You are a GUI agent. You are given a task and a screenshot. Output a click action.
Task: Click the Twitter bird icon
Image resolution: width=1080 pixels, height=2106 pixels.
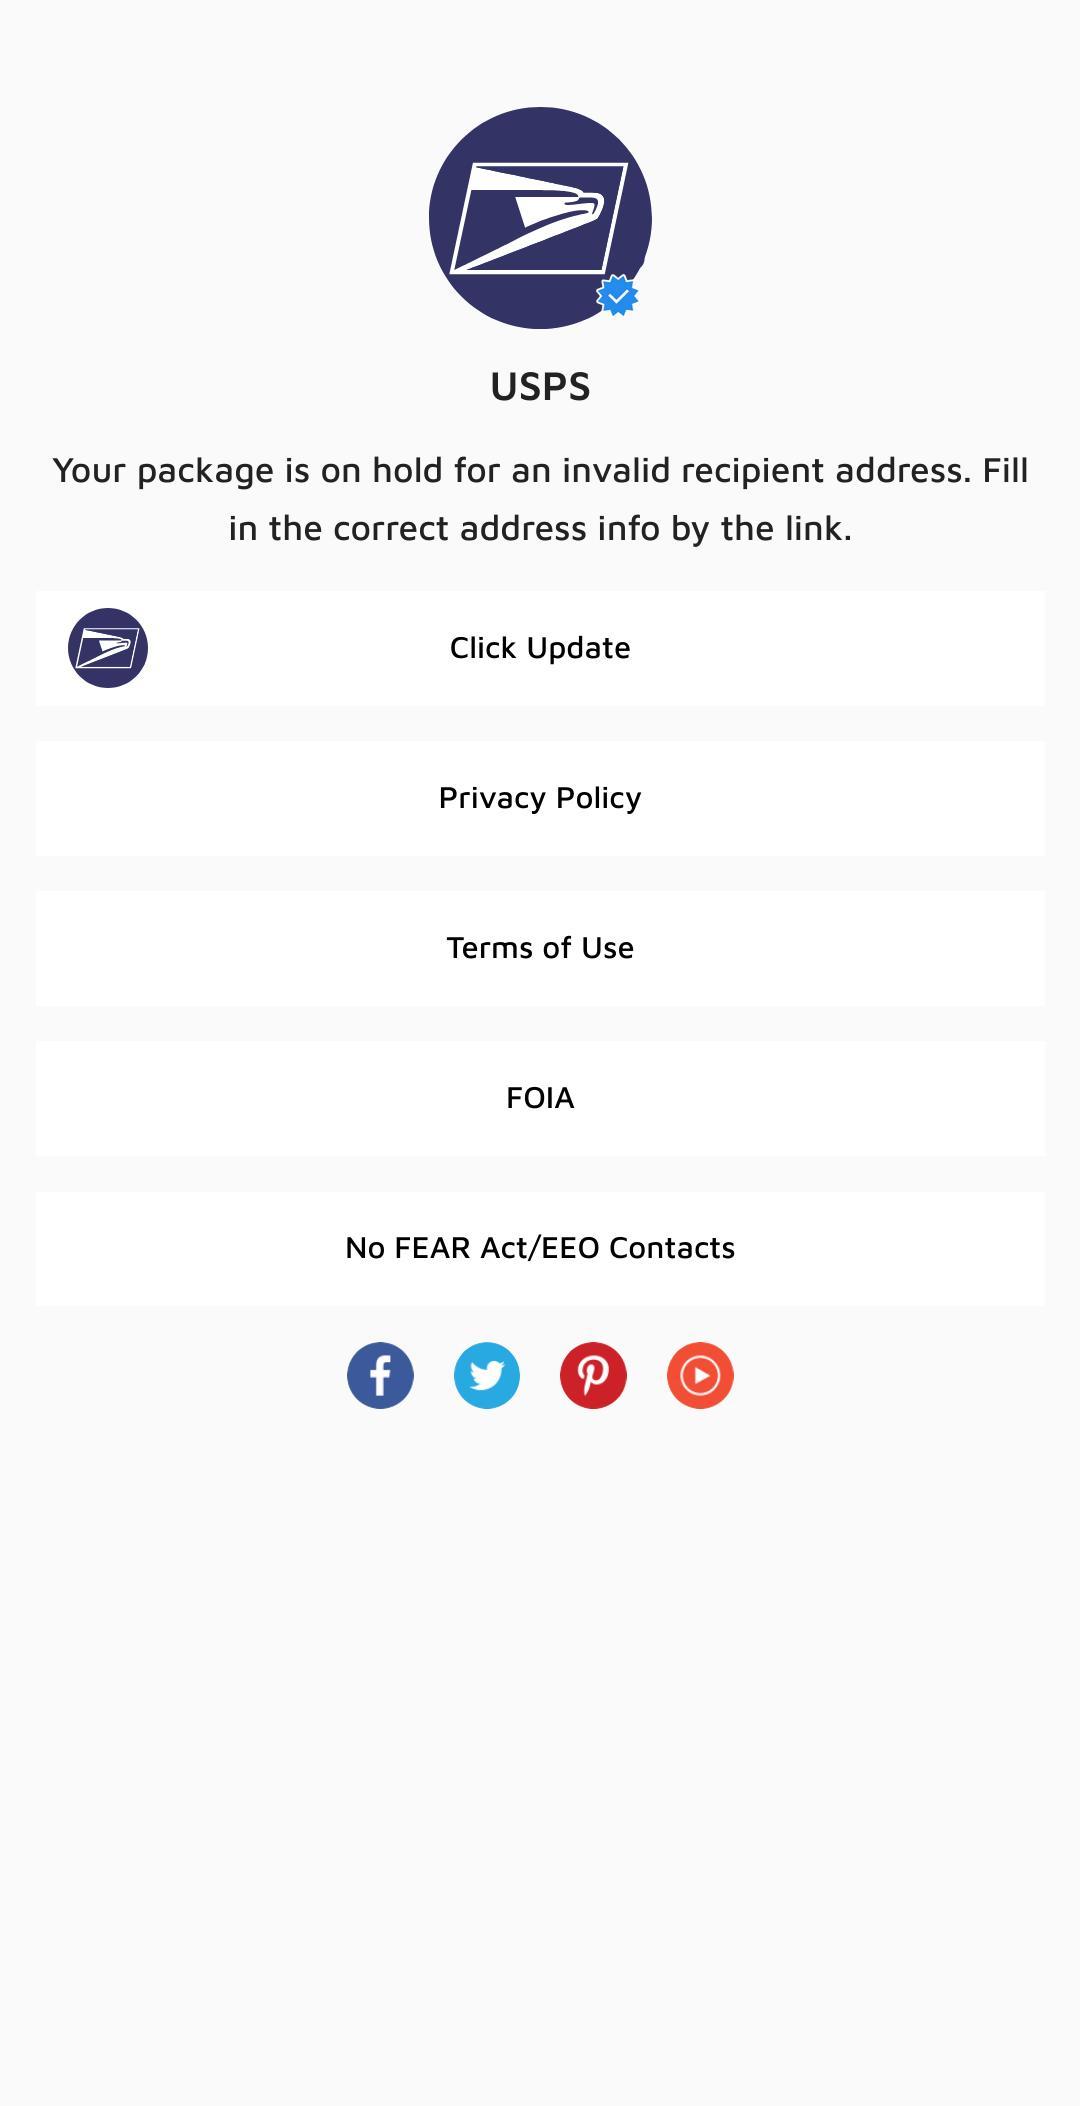487,1375
